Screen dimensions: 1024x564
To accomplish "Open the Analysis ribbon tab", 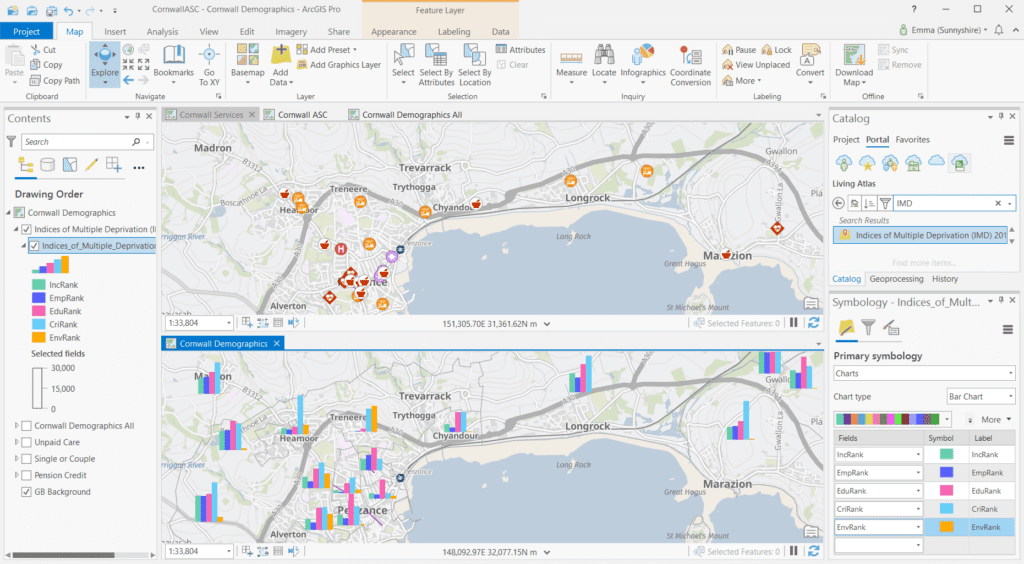I will (162, 31).
